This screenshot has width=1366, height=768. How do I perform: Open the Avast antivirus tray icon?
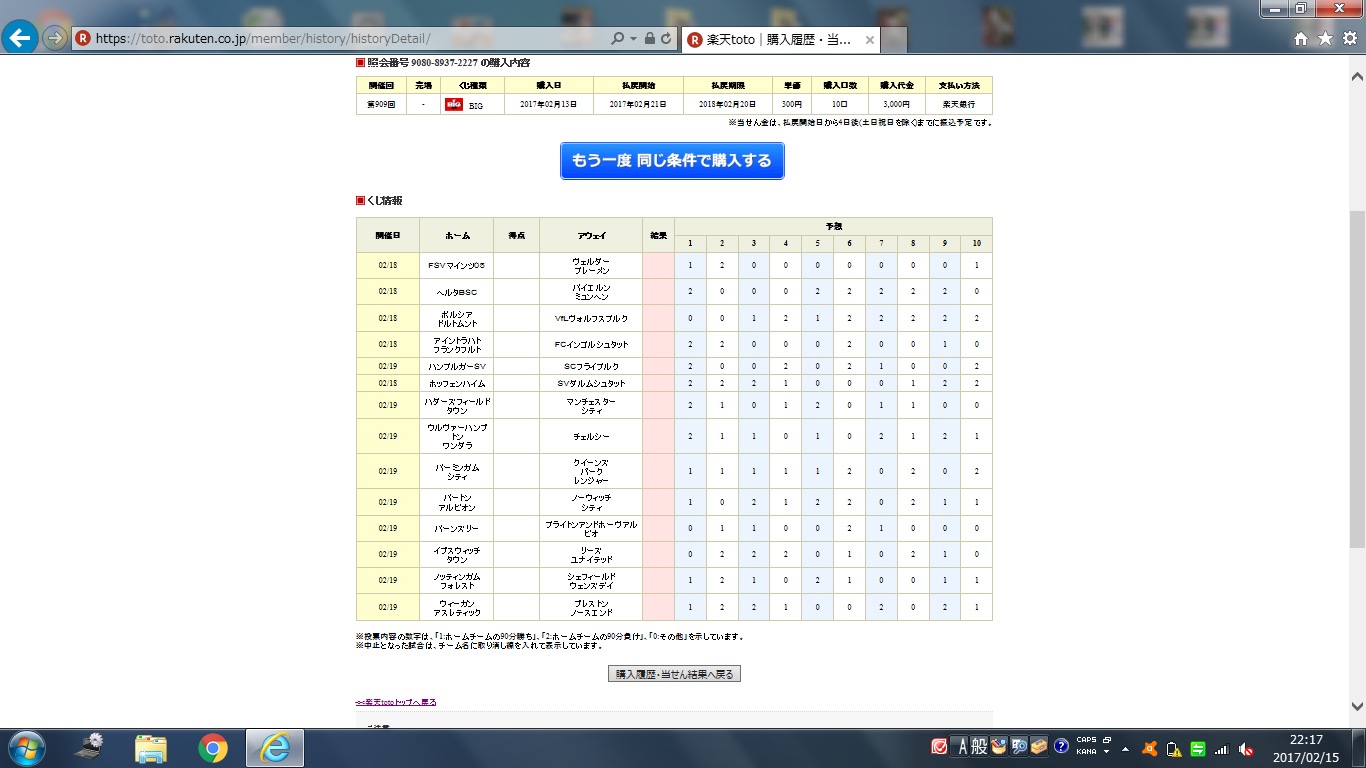[1150, 748]
